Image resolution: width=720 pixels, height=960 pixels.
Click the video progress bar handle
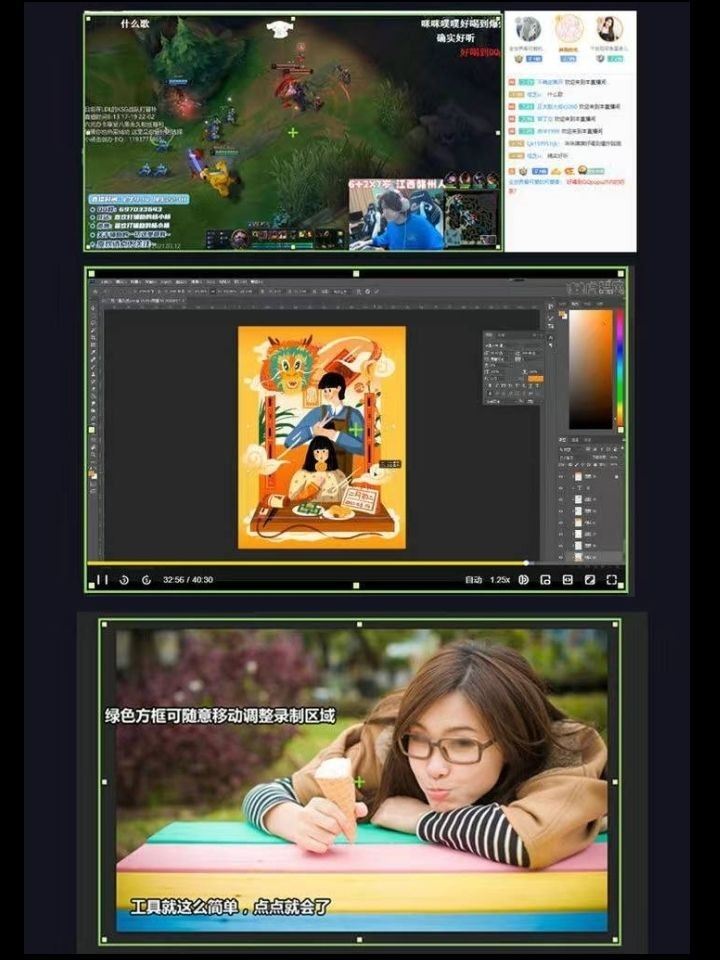527,563
